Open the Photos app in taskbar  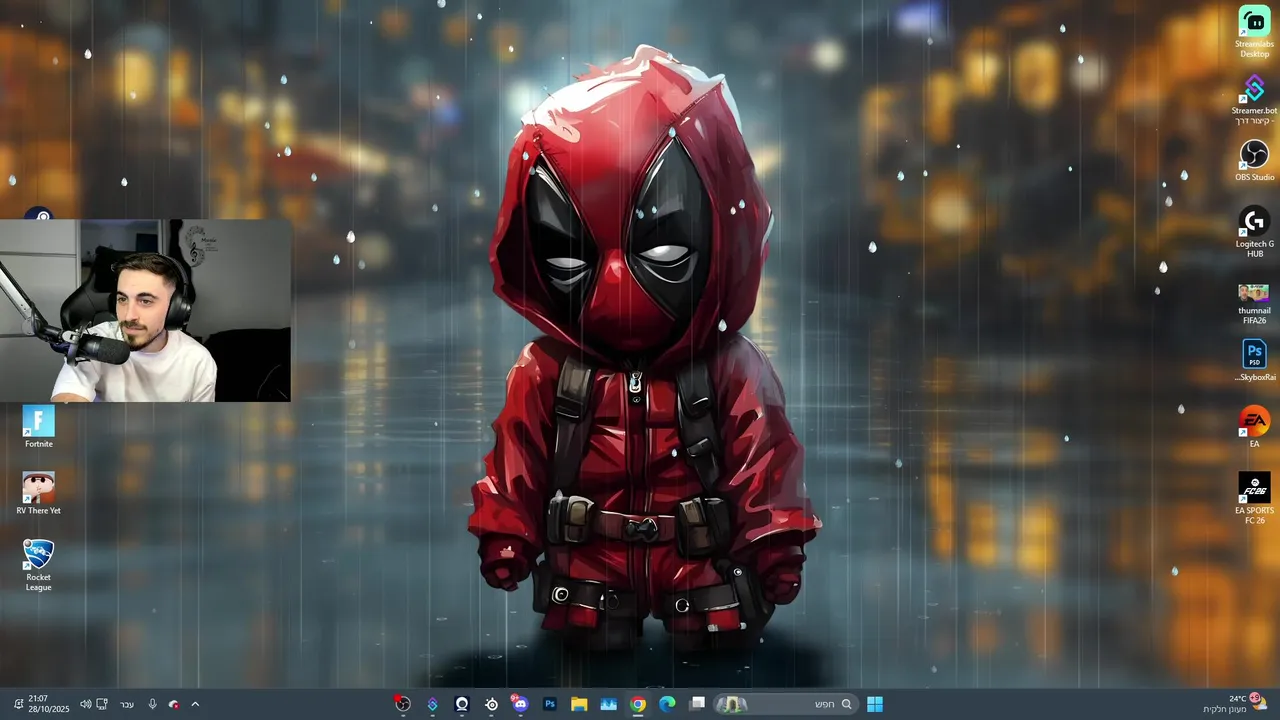click(x=608, y=704)
